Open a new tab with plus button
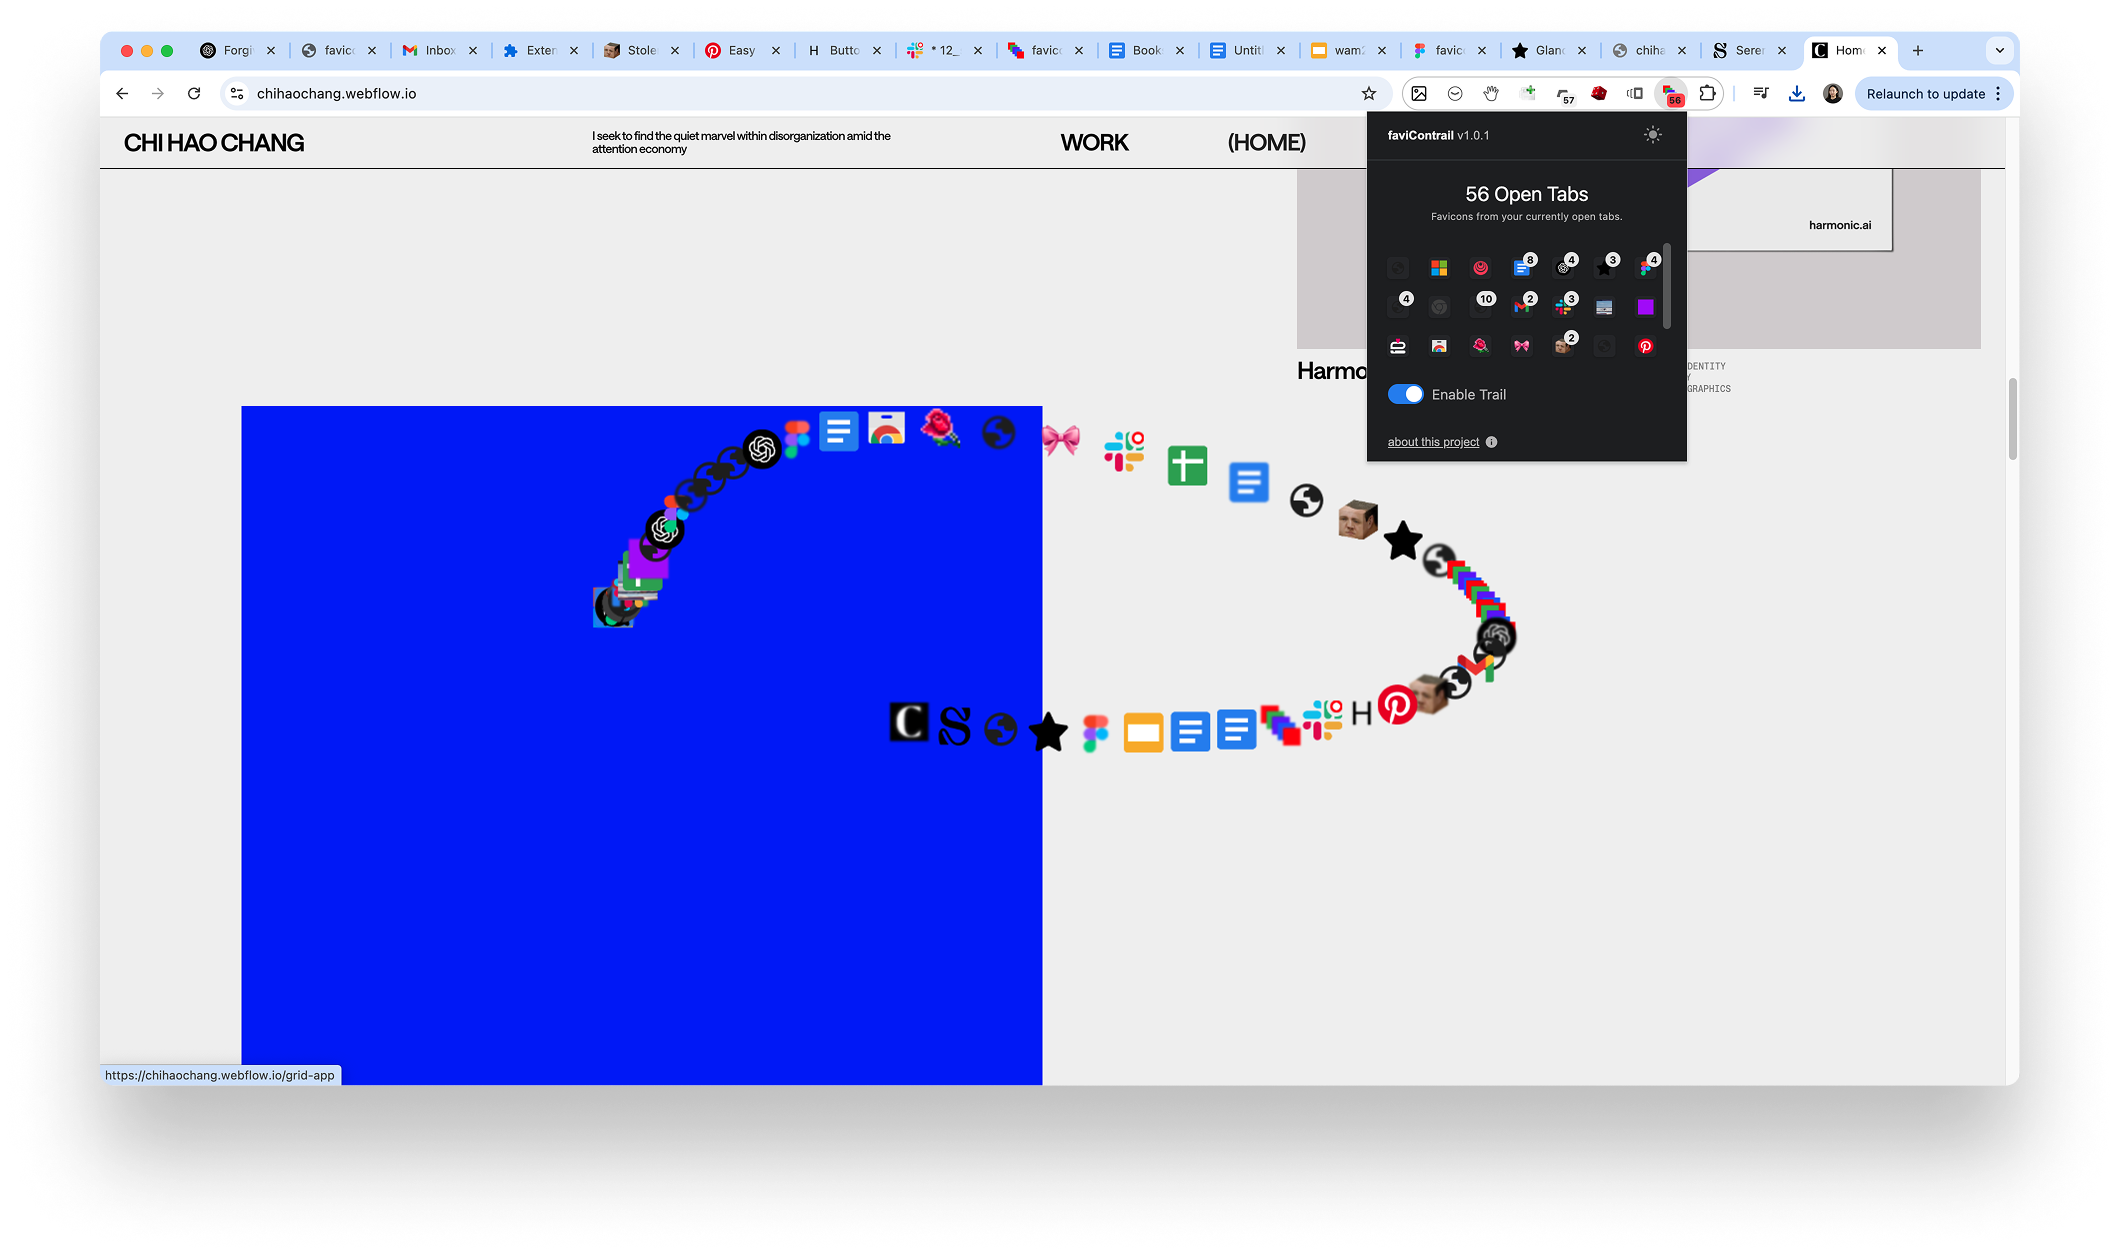 [1918, 50]
